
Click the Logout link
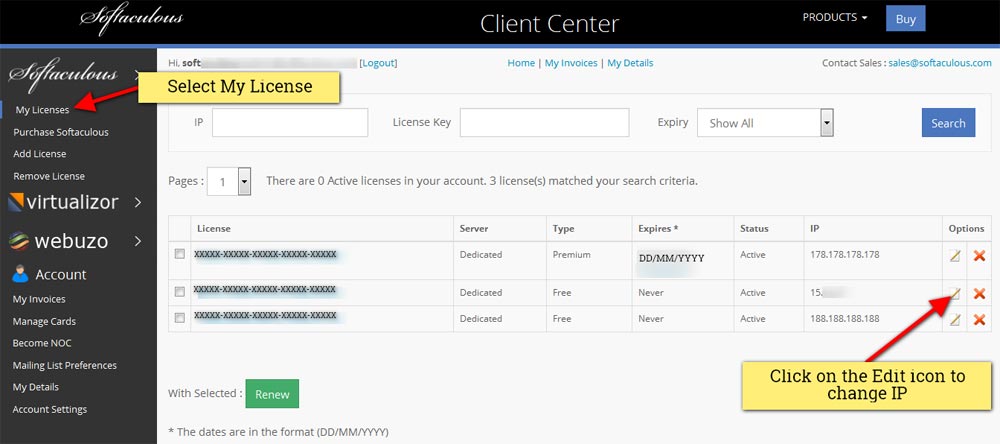378,63
